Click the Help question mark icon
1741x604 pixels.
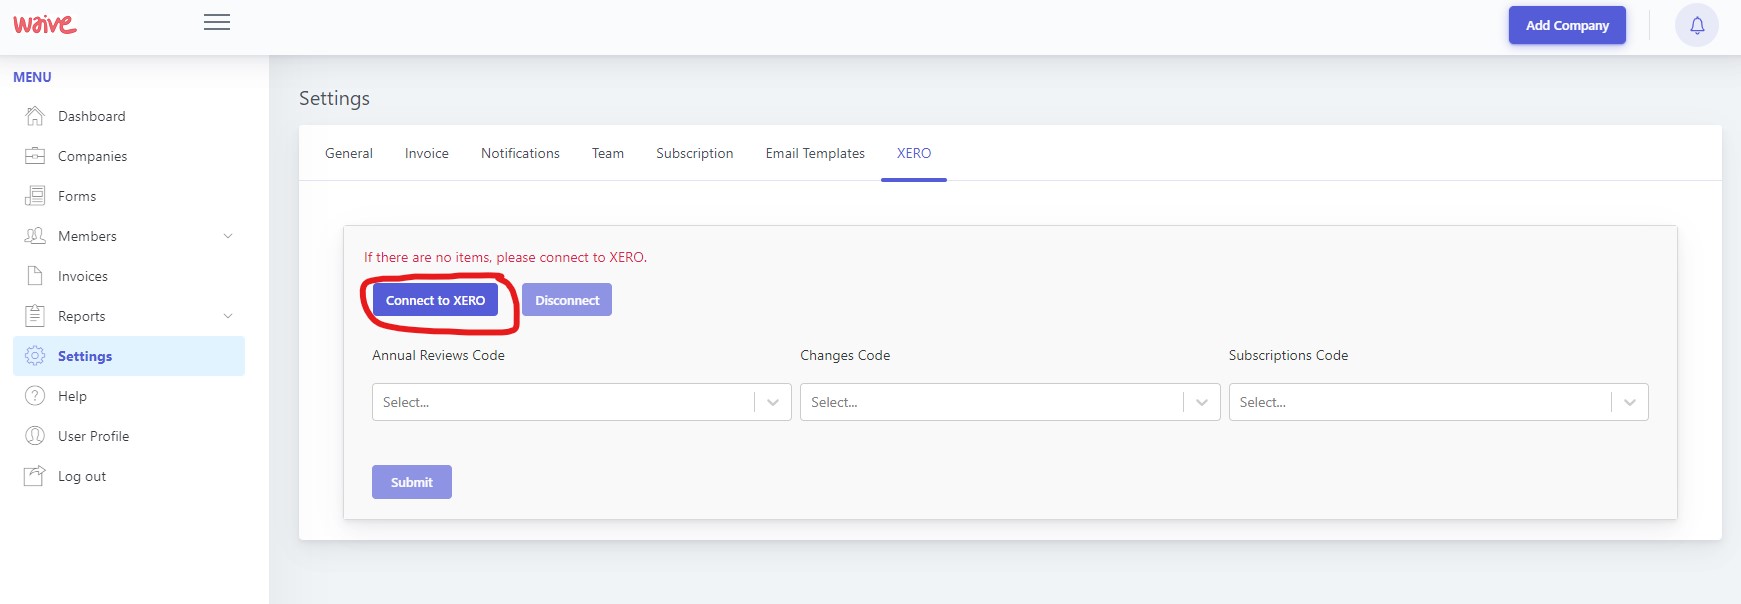(35, 396)
